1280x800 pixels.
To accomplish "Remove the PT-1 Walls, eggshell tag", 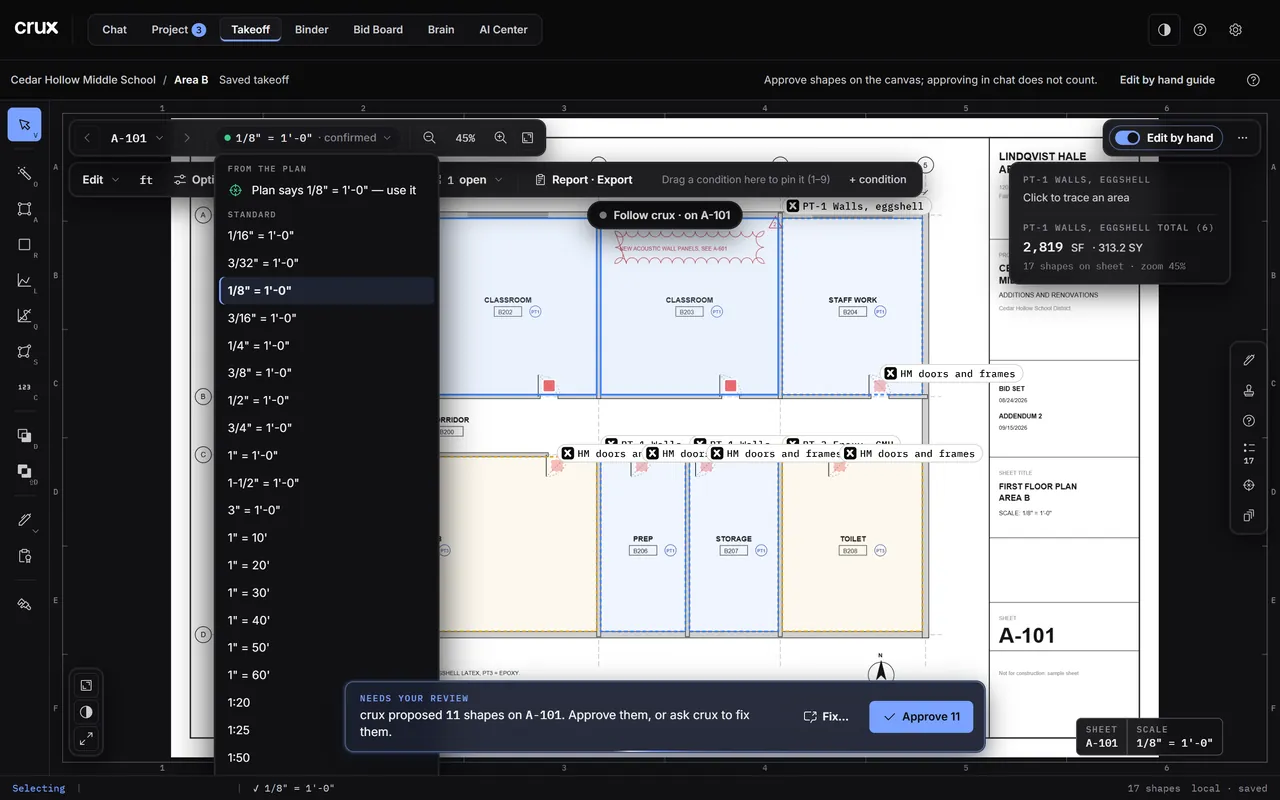I will (793, 206).
